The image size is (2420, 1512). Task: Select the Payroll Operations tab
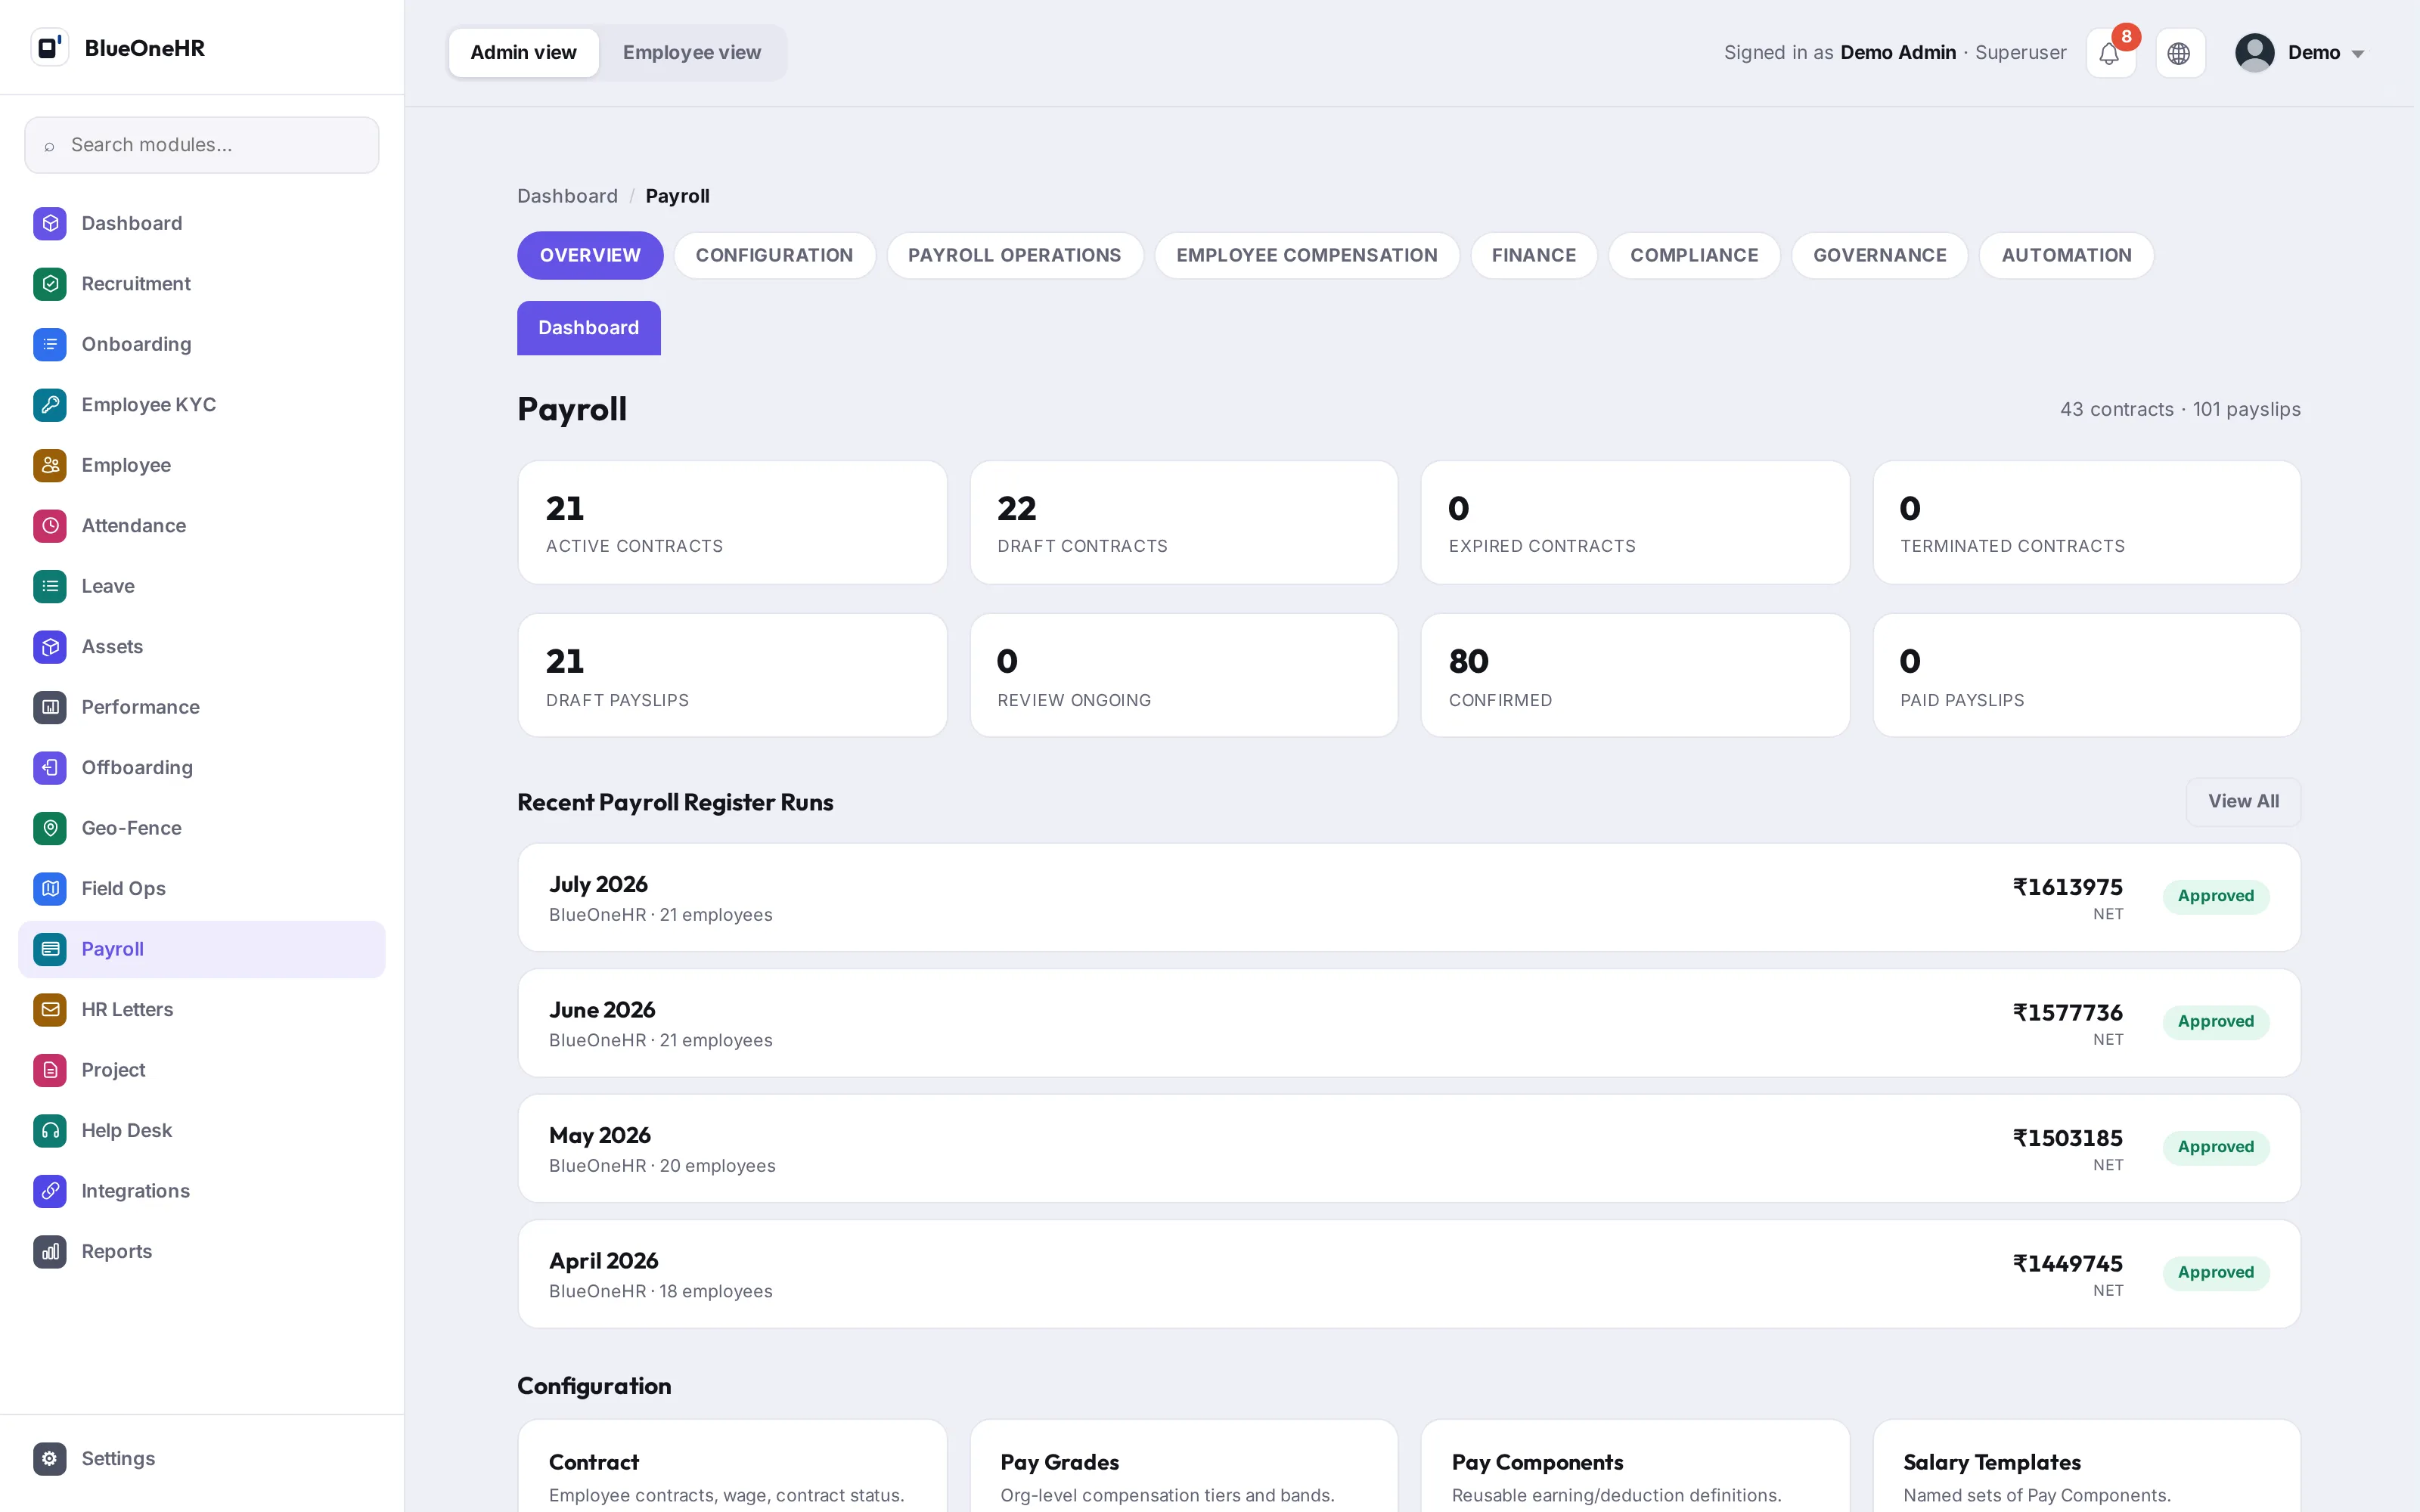[1014, 255]
